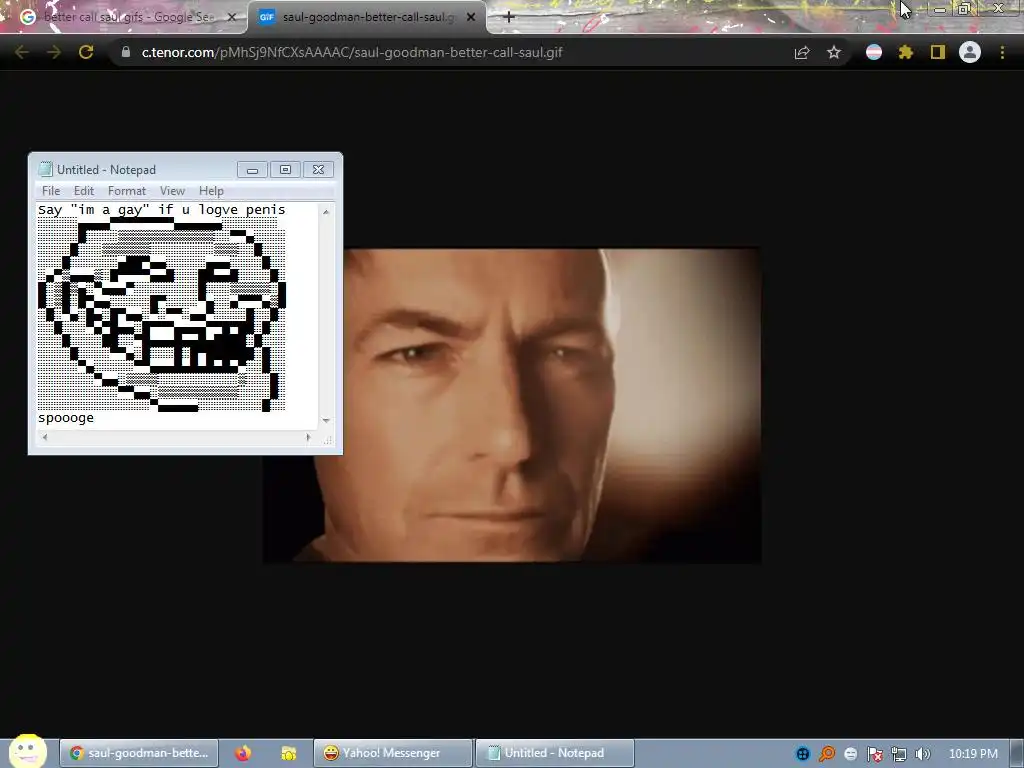View site security lock info
The image size is (1024, 768).
pyautogui.click(x=125, y=52)
